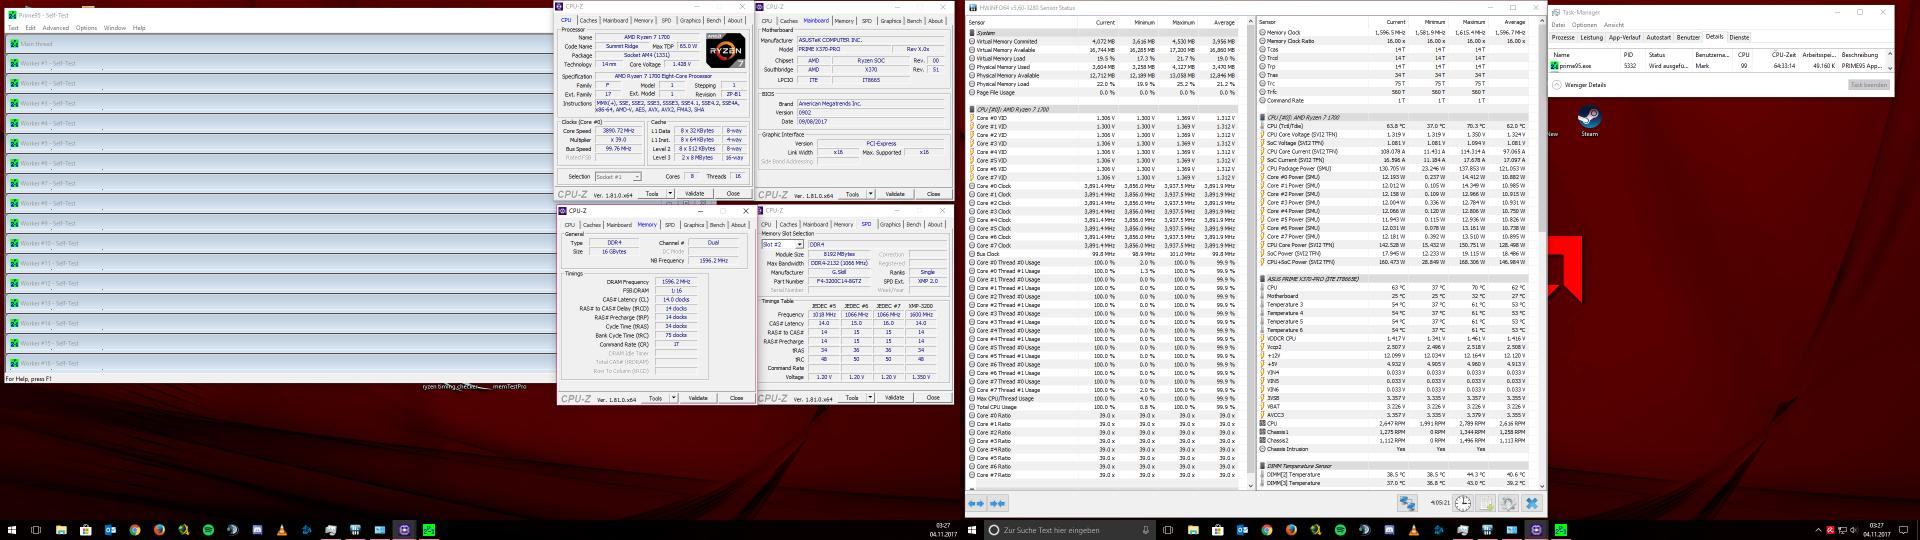
Task: Open Spotify on right taskbar
Action: (1340, 530)
